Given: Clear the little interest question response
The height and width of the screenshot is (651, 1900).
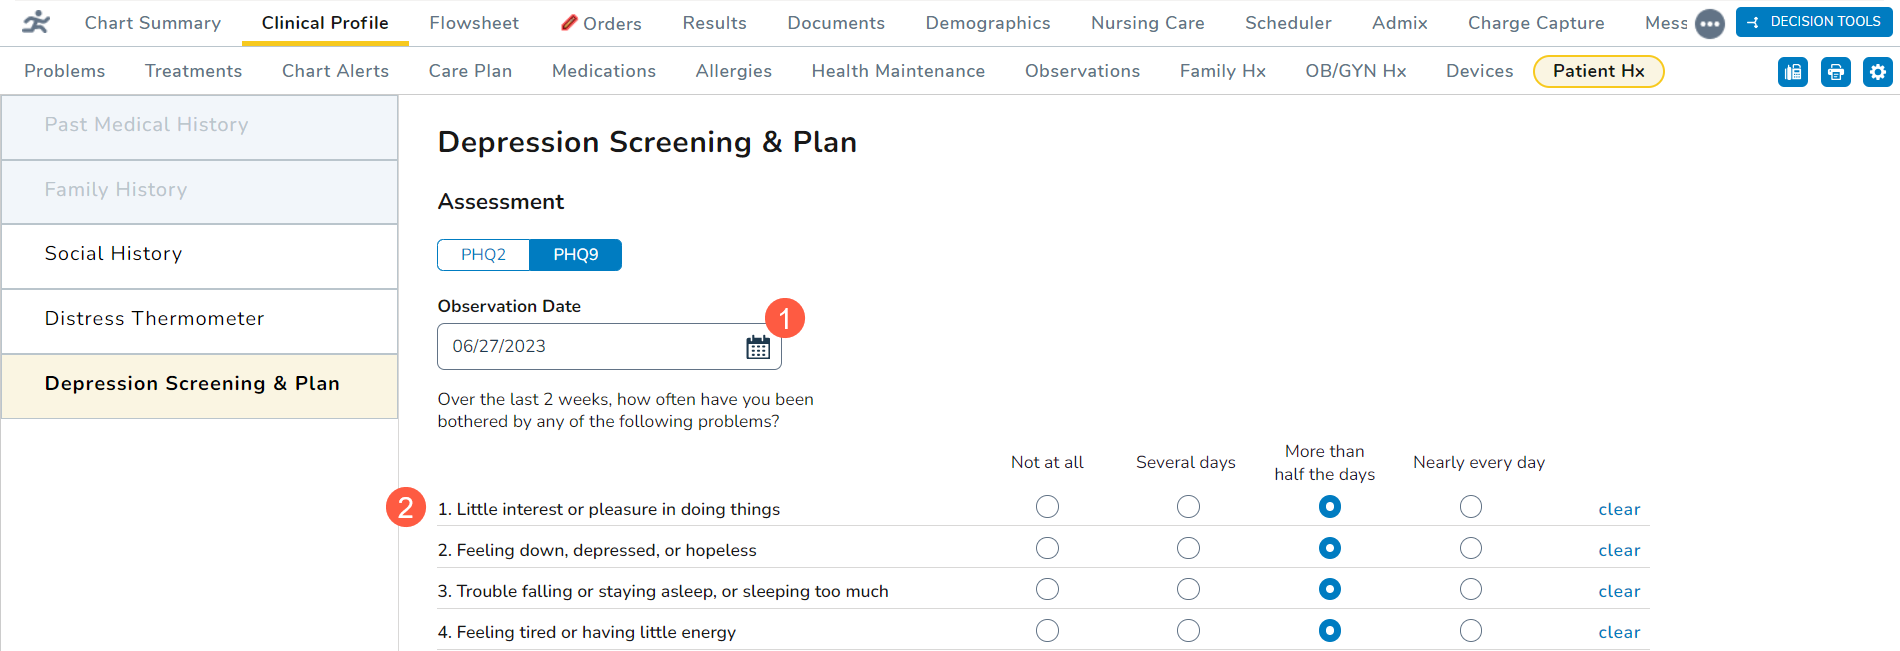Looking at the screenshot, I should (1619, 509).
